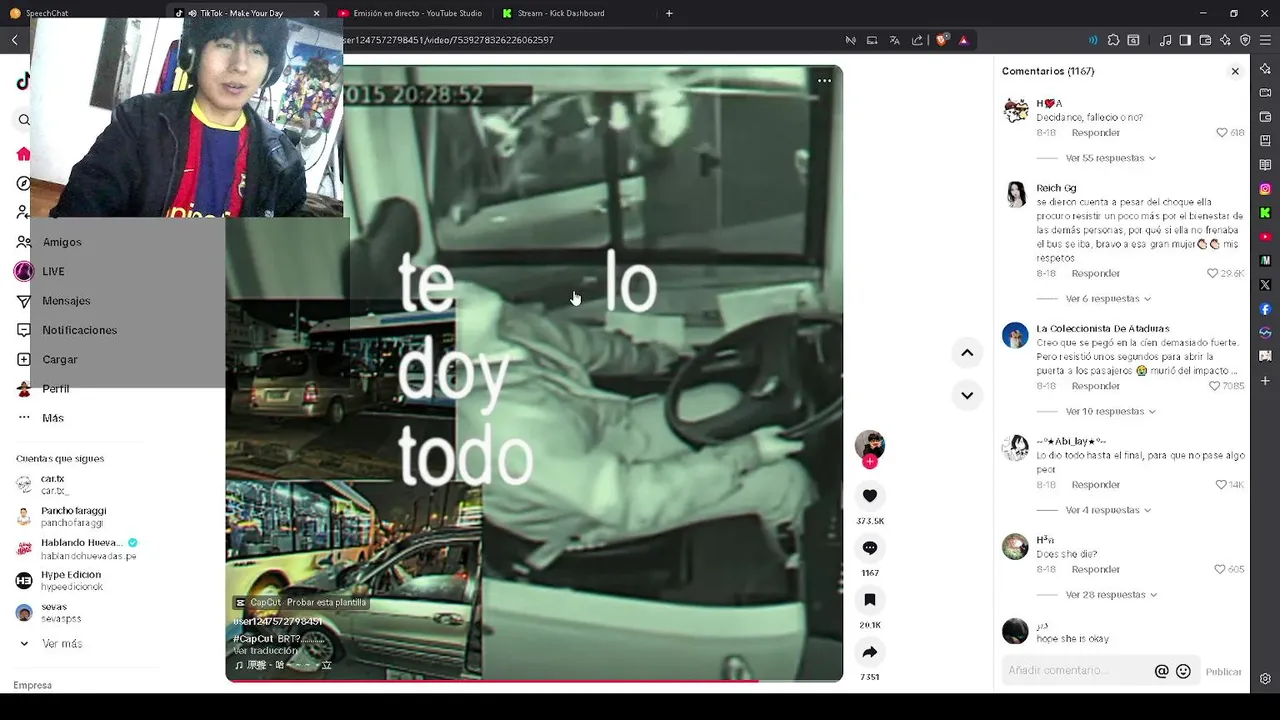Expand 'Ver 4 respuestas' replies

(x=1107, y=510)
